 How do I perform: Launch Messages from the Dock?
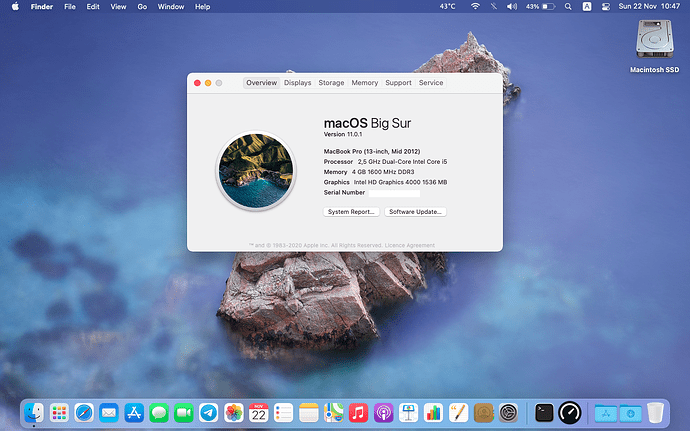pos(159,413)
